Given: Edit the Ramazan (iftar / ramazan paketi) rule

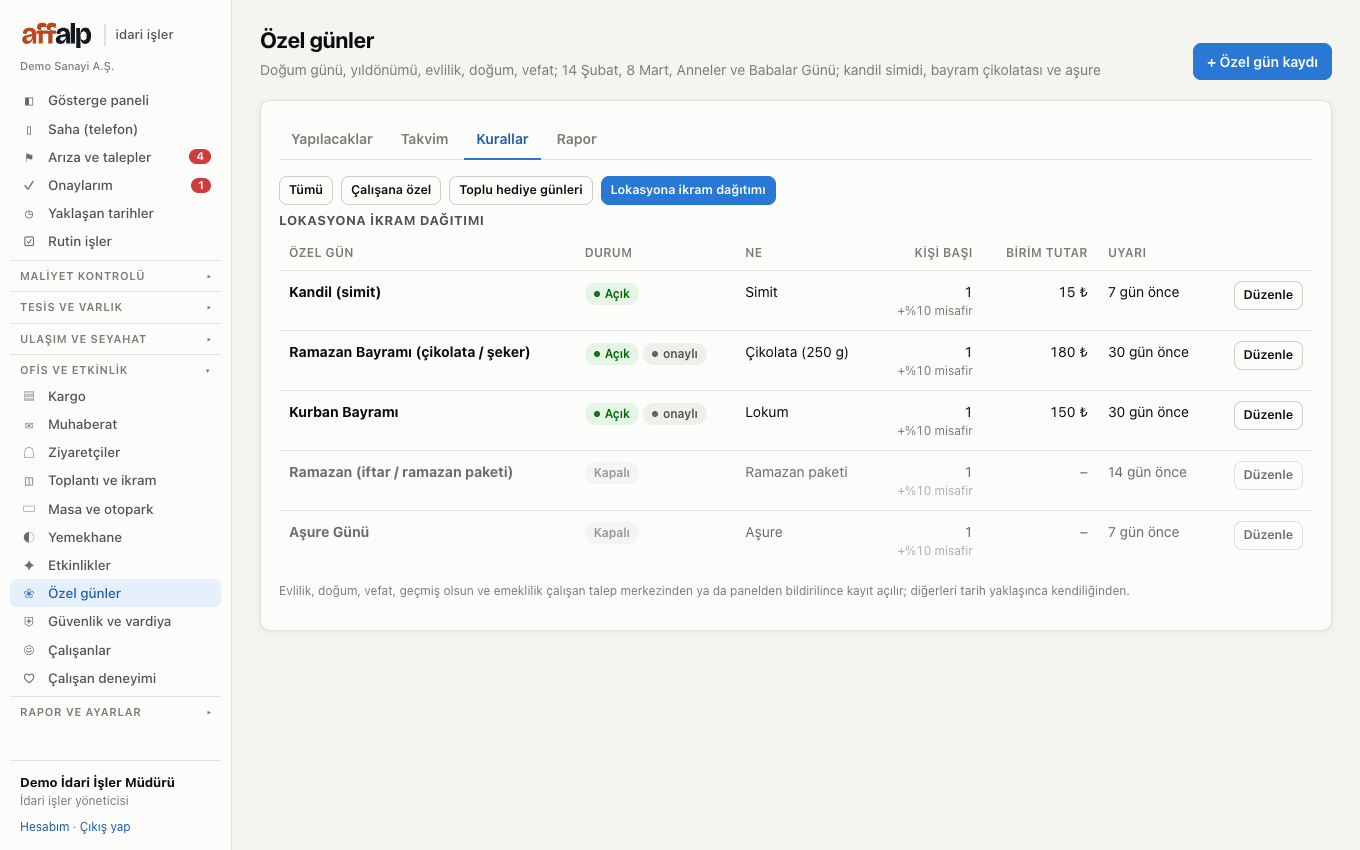Looking at the screenshot, I should [1268, 475].
